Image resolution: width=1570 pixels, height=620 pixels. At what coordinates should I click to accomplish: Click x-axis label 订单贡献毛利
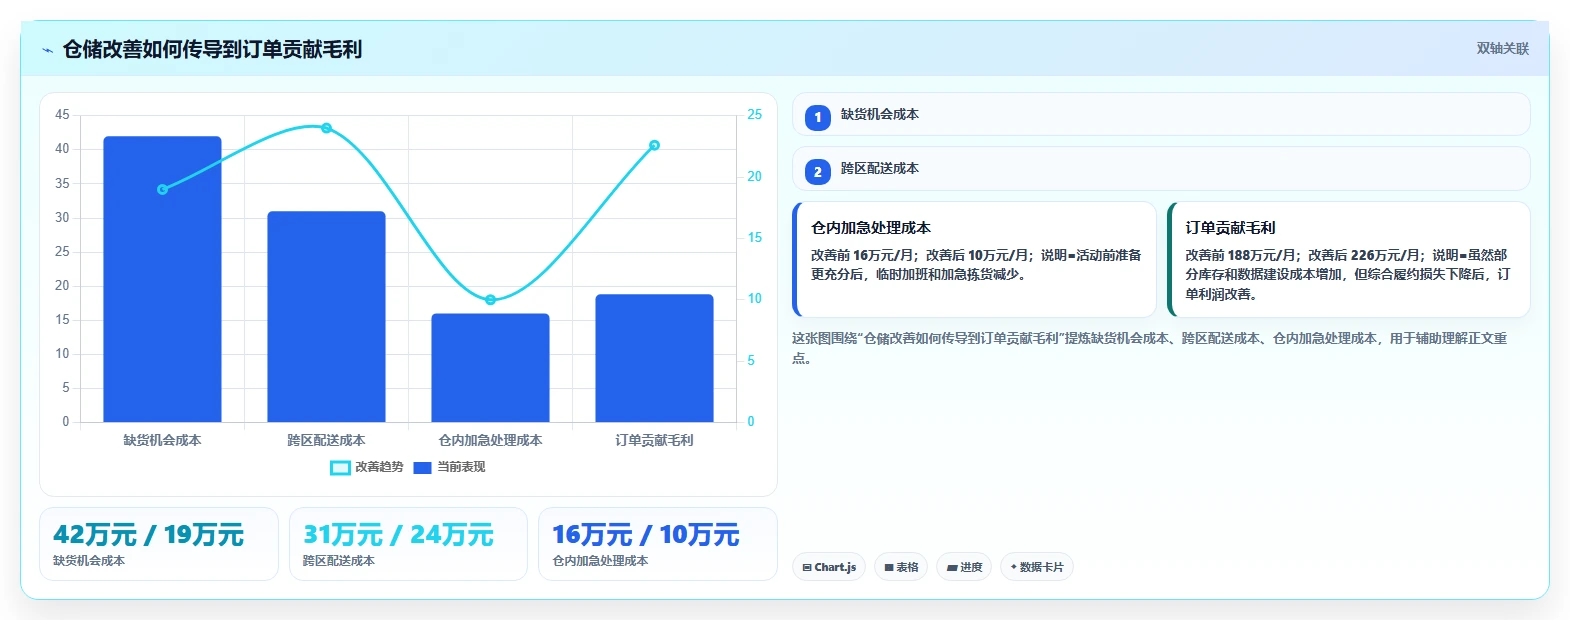654,440
